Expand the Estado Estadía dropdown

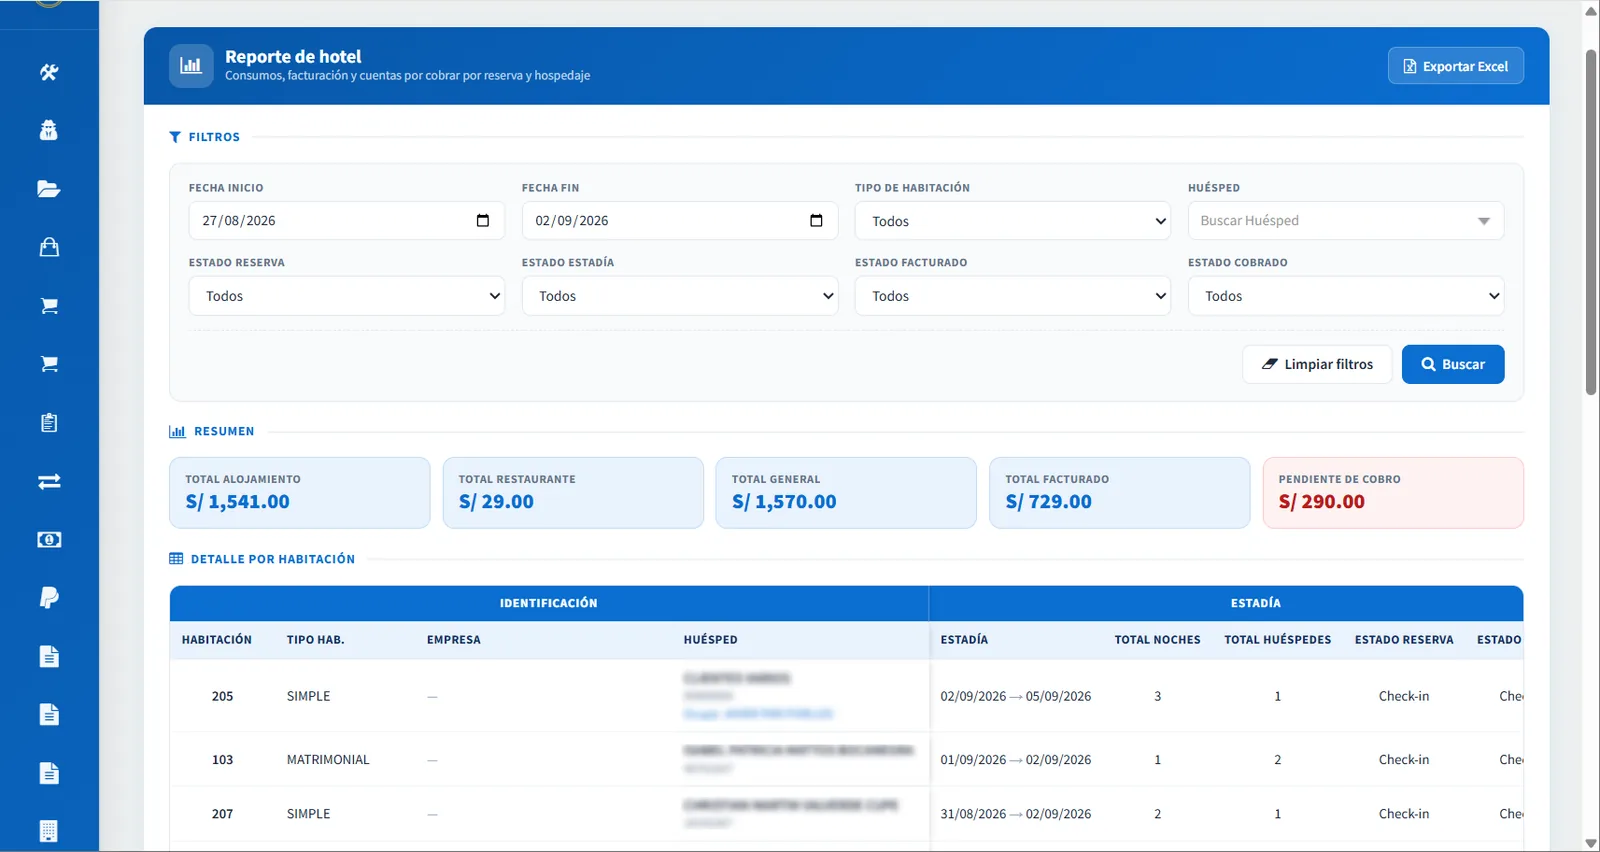pos(679,296)
